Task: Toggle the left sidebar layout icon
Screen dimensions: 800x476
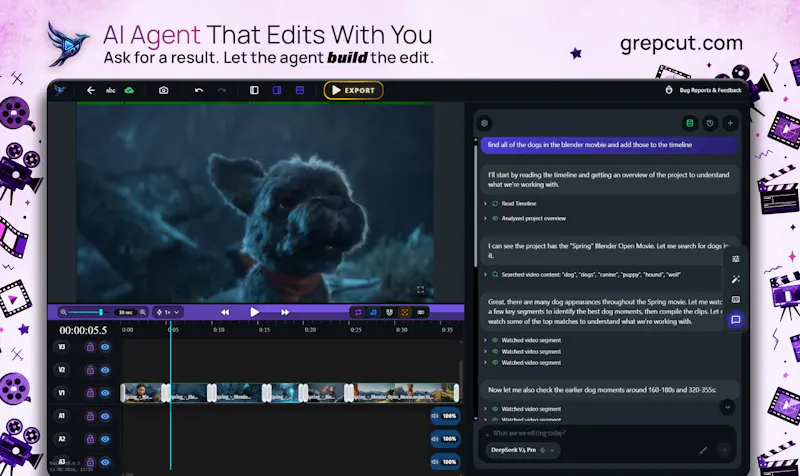Action: pyautogui.click(x=254, y=90)
